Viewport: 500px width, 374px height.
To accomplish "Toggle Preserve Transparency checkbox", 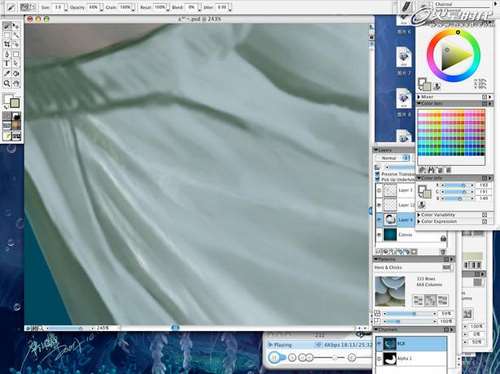I will click(x=378, y=174).
